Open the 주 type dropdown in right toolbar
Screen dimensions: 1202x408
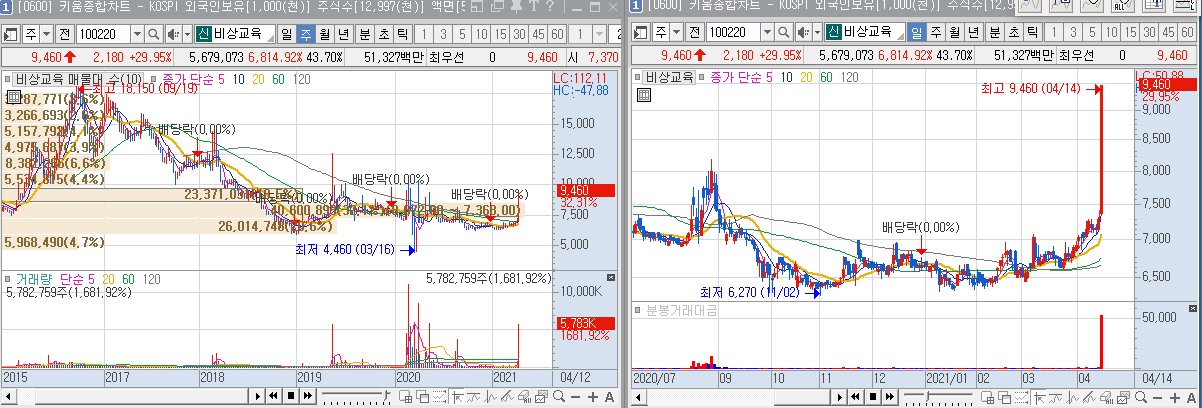(x=677, y=33)
